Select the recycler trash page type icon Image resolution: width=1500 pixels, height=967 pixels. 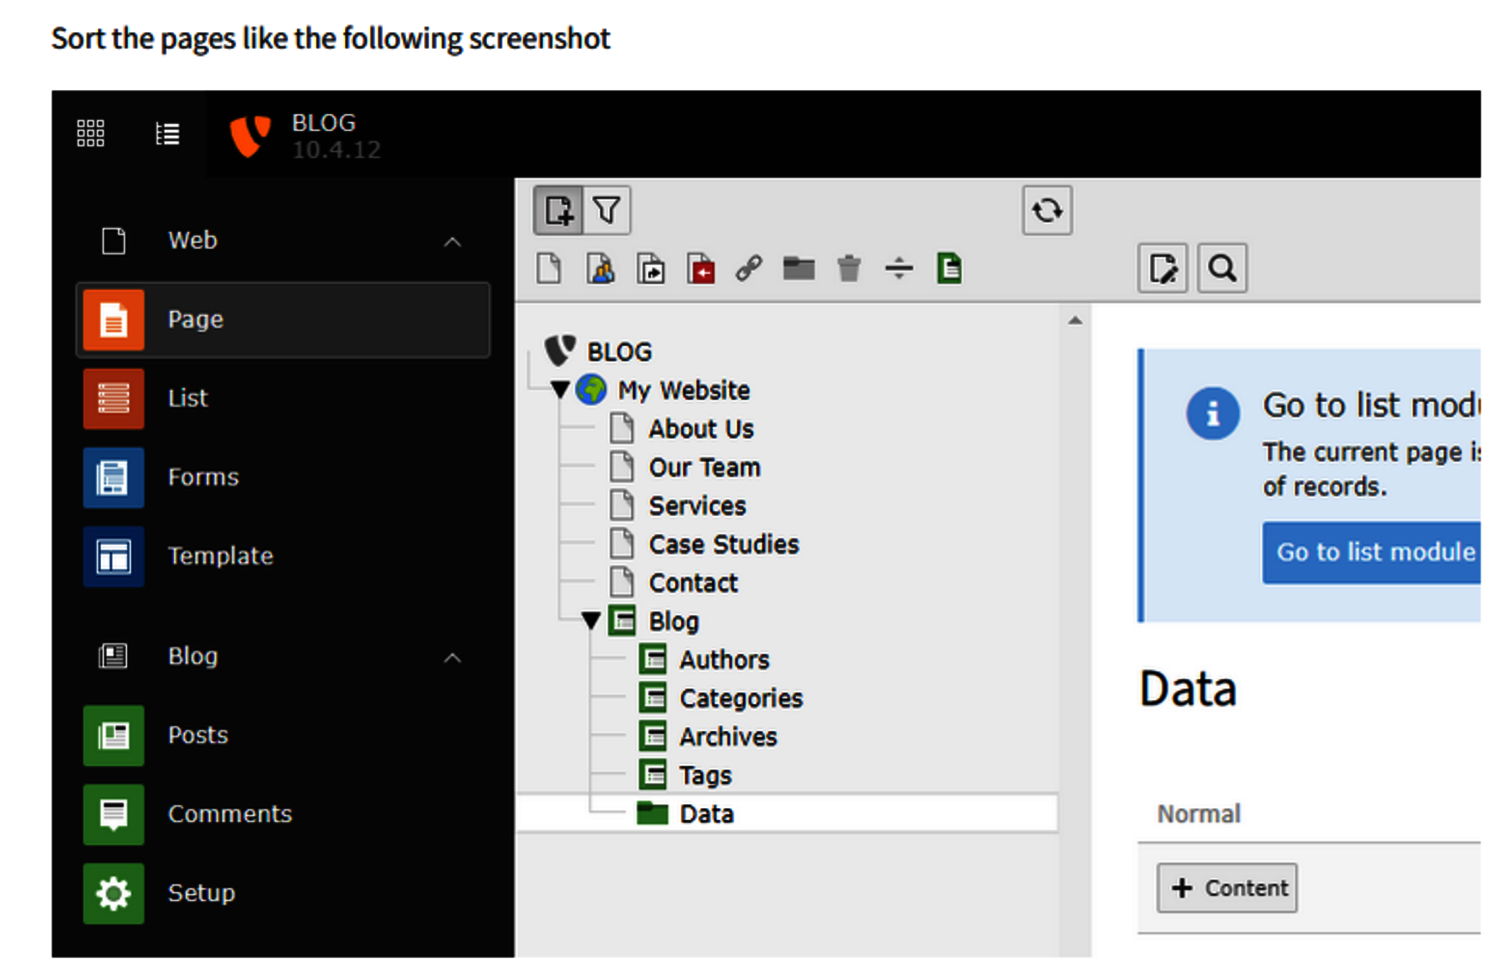pos(849,269)
